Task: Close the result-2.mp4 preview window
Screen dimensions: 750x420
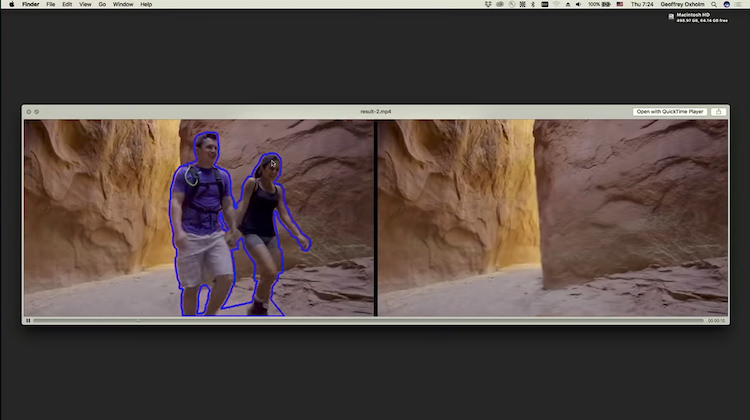Action: click(x=29, y=111)
